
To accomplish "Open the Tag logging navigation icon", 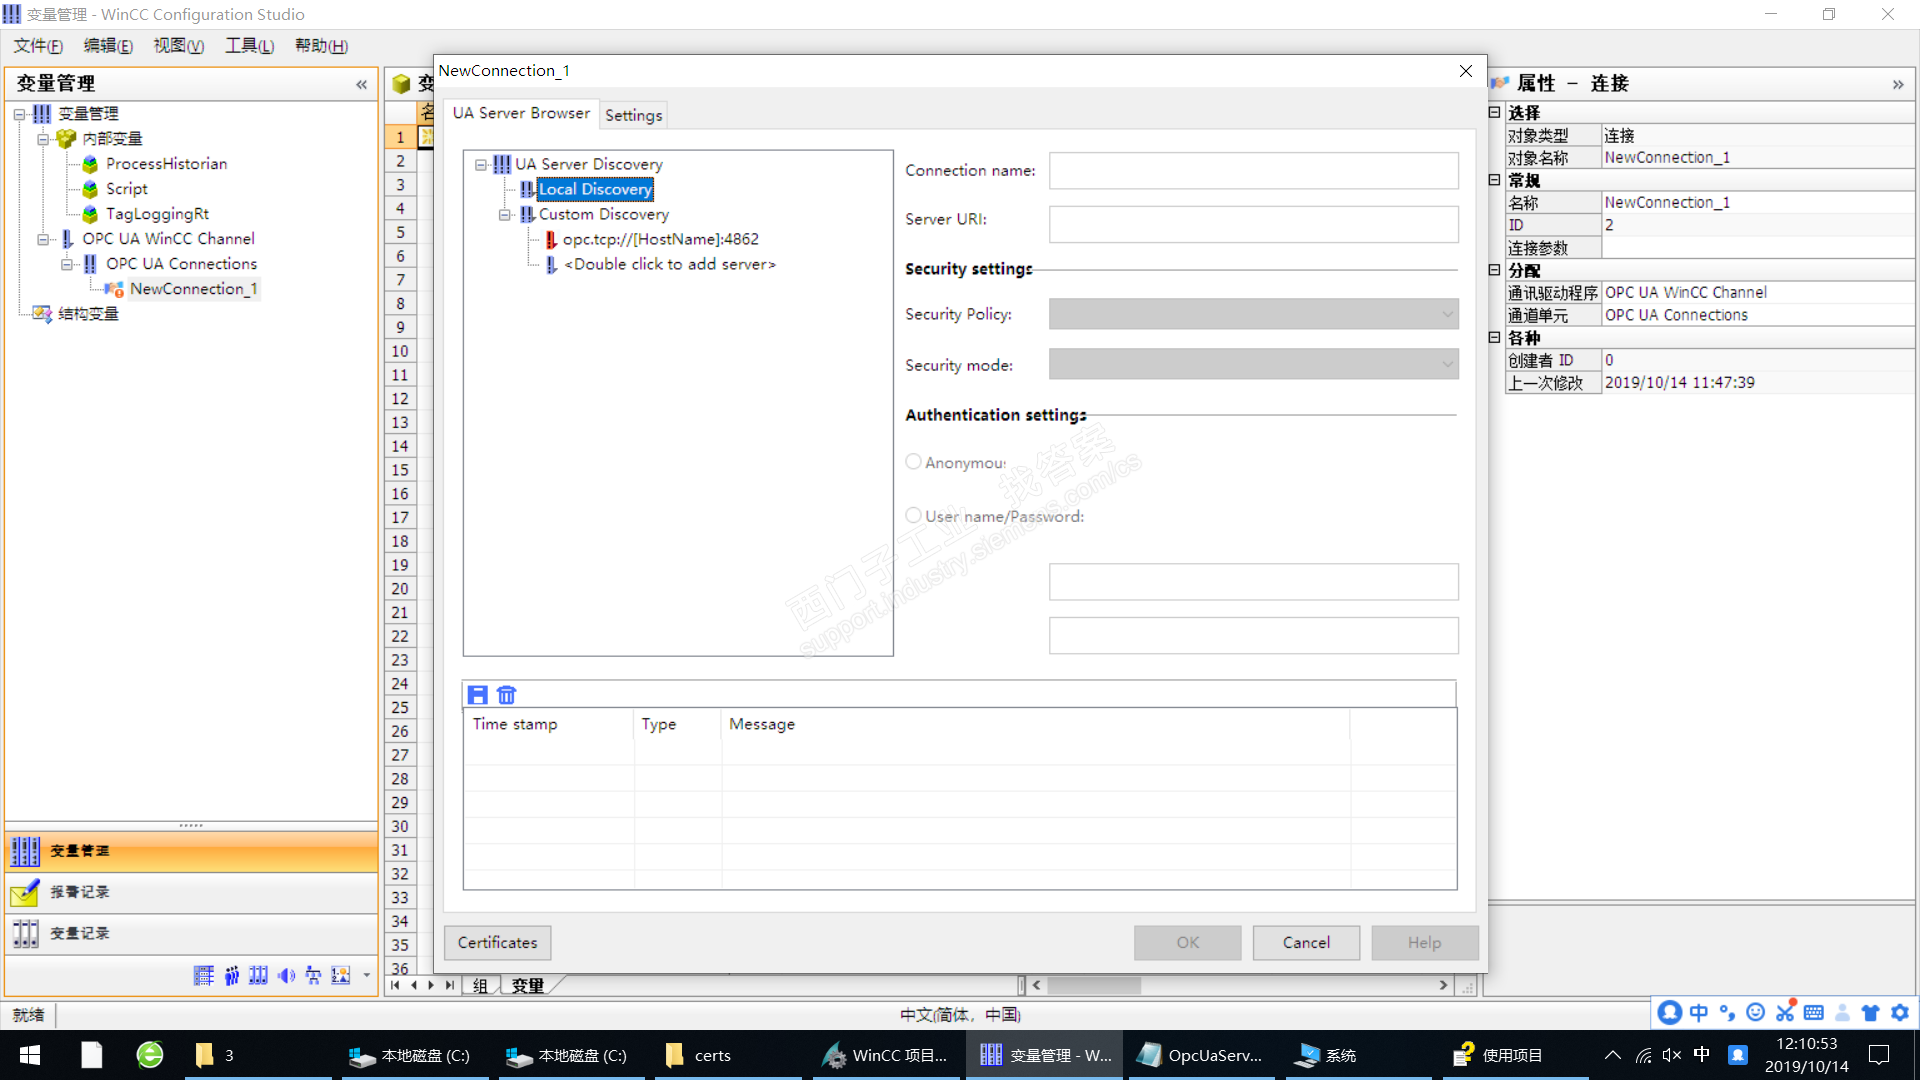I will [x=25, y=933].
